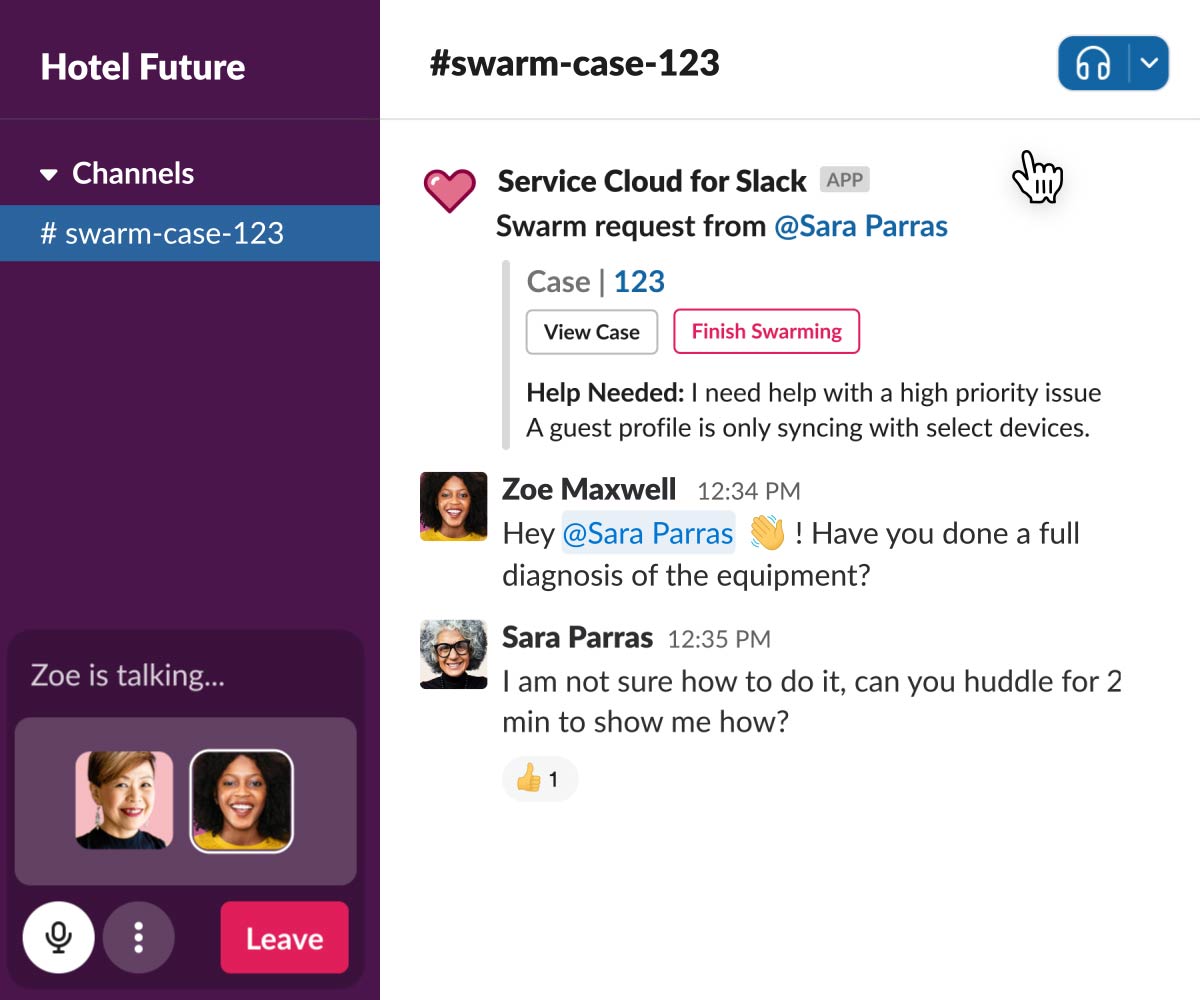Click the View Case button
This screenshot has width=1200, height=1000.
click(591, 332)
